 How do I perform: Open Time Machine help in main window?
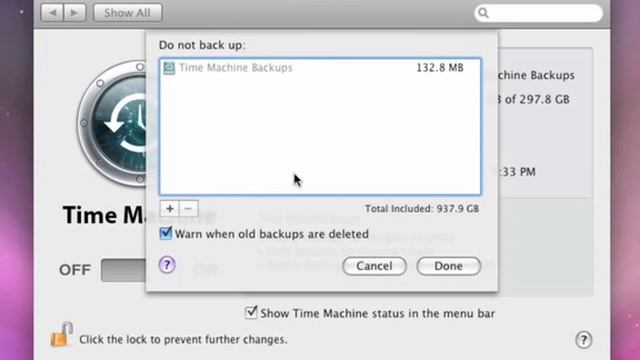[x=584, y=340]
